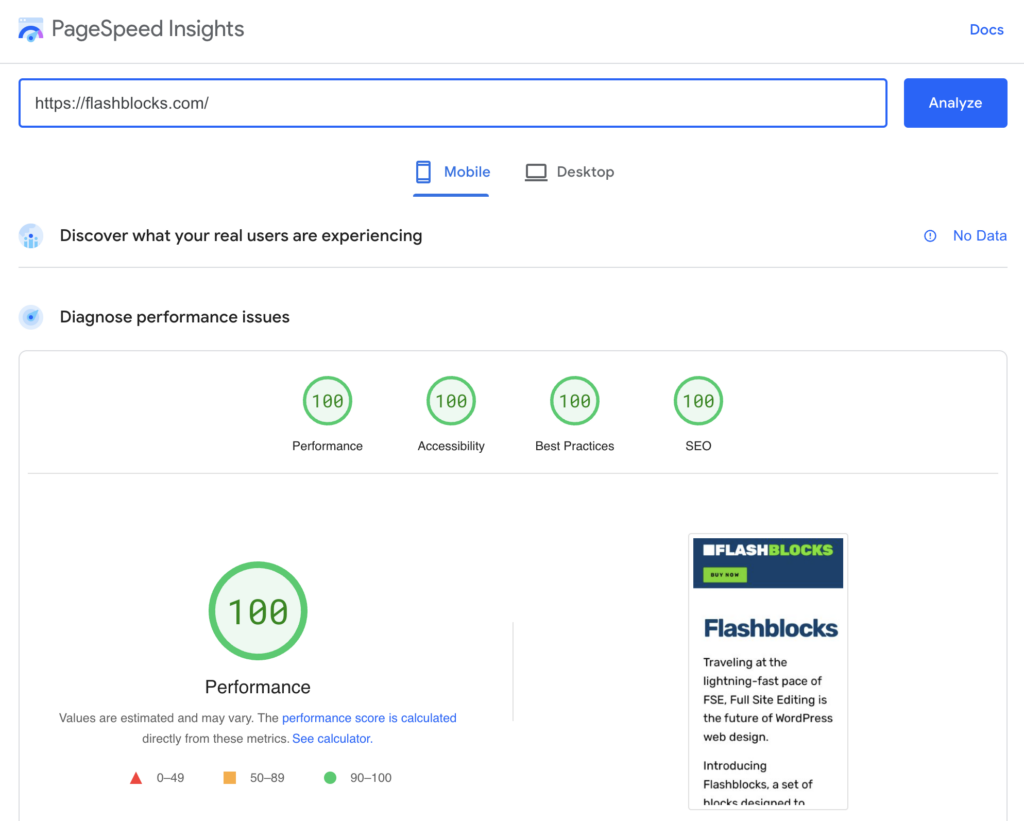This screenshot has height=821, width=1024.
Task: Click the Flashblocks site screenshot thumbnail
Action: point(768,672)
